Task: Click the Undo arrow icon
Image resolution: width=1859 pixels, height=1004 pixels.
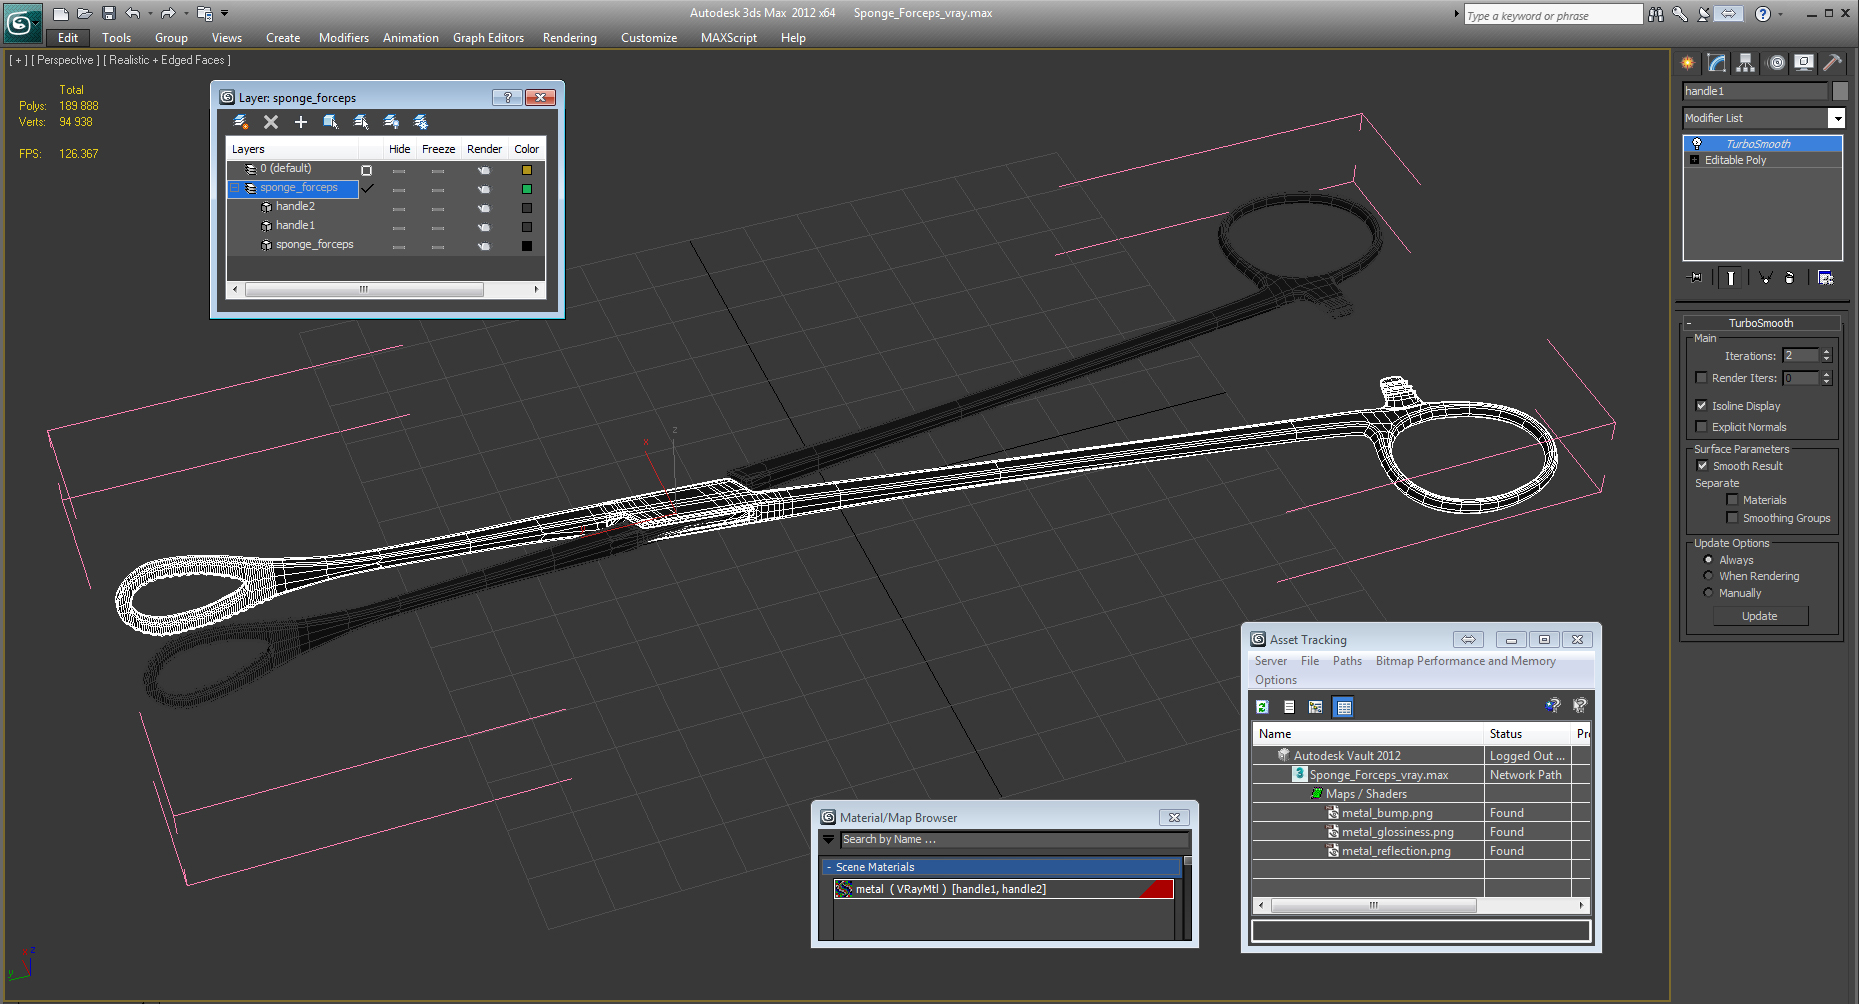Action: [x=132, y=13]
